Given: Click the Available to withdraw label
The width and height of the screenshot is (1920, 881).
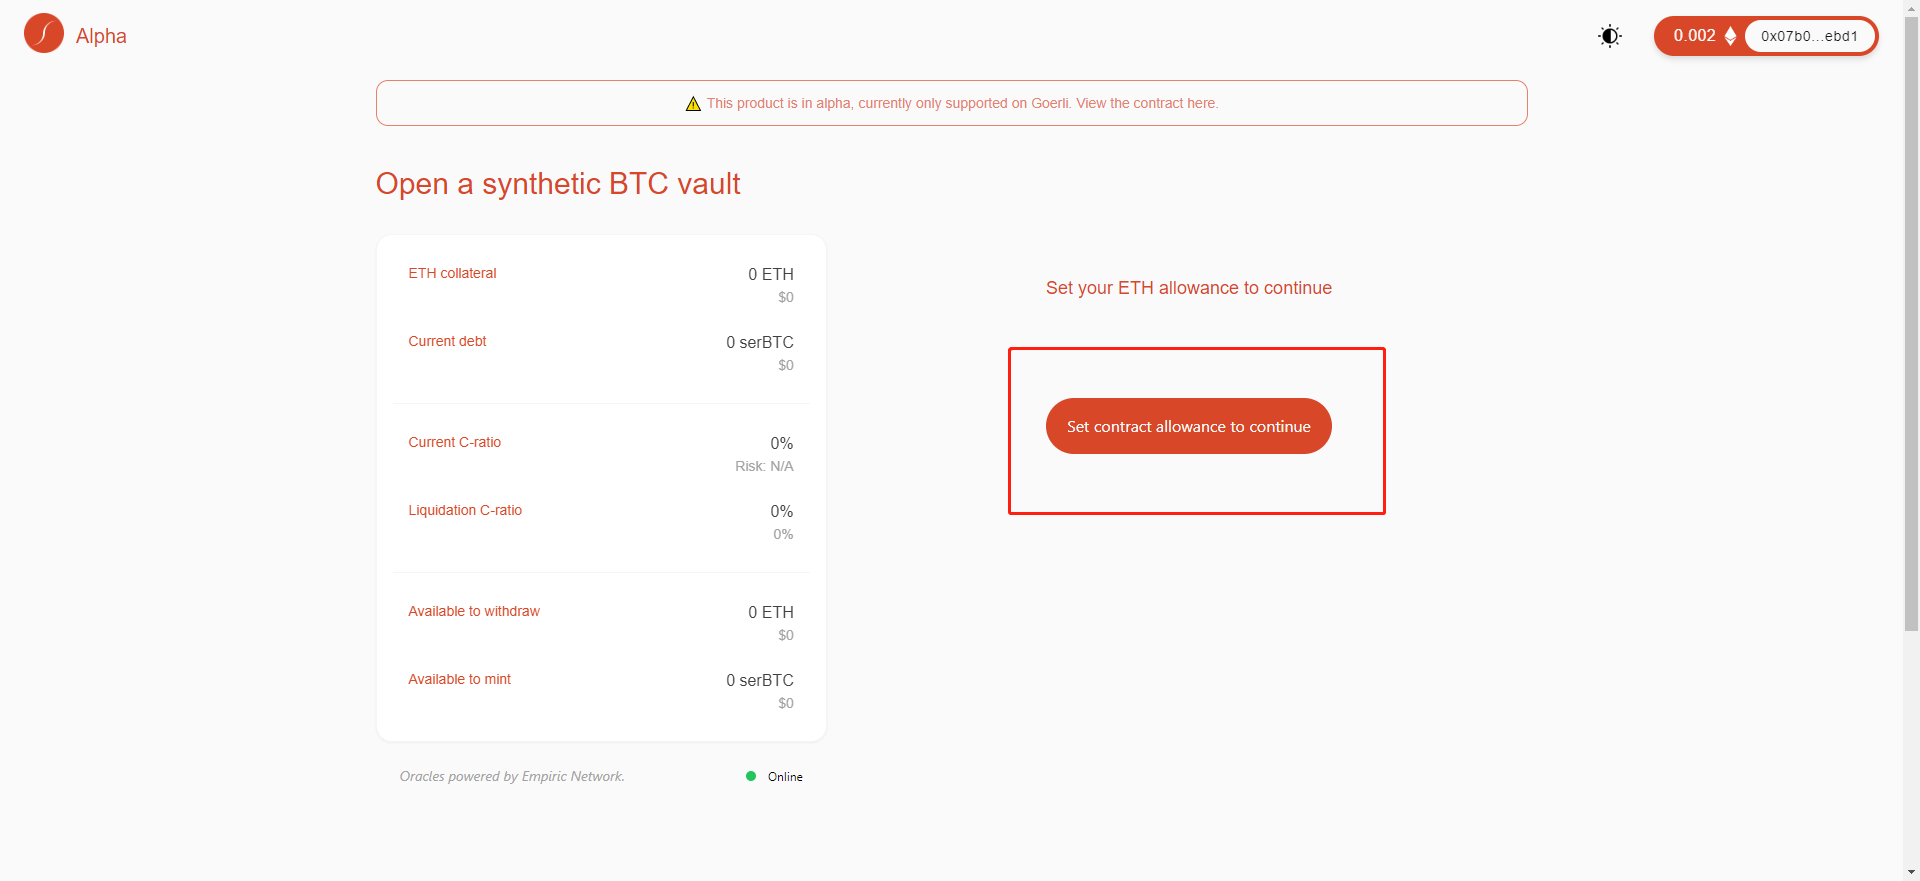Looking at the screenshot, I should pyautogui.click(x=474, y=611).
